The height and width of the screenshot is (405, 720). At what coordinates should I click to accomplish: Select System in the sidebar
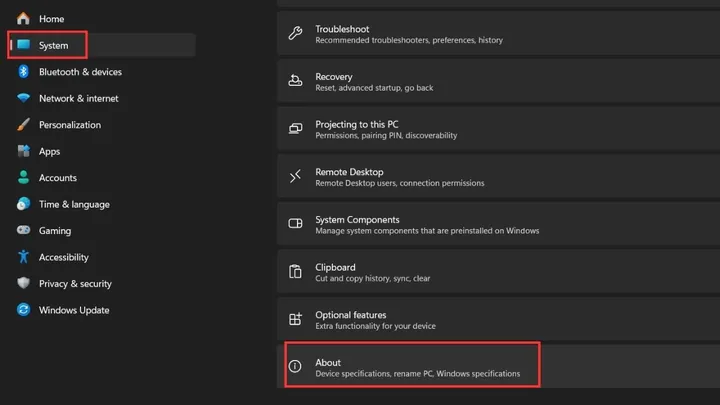(103, 45)
